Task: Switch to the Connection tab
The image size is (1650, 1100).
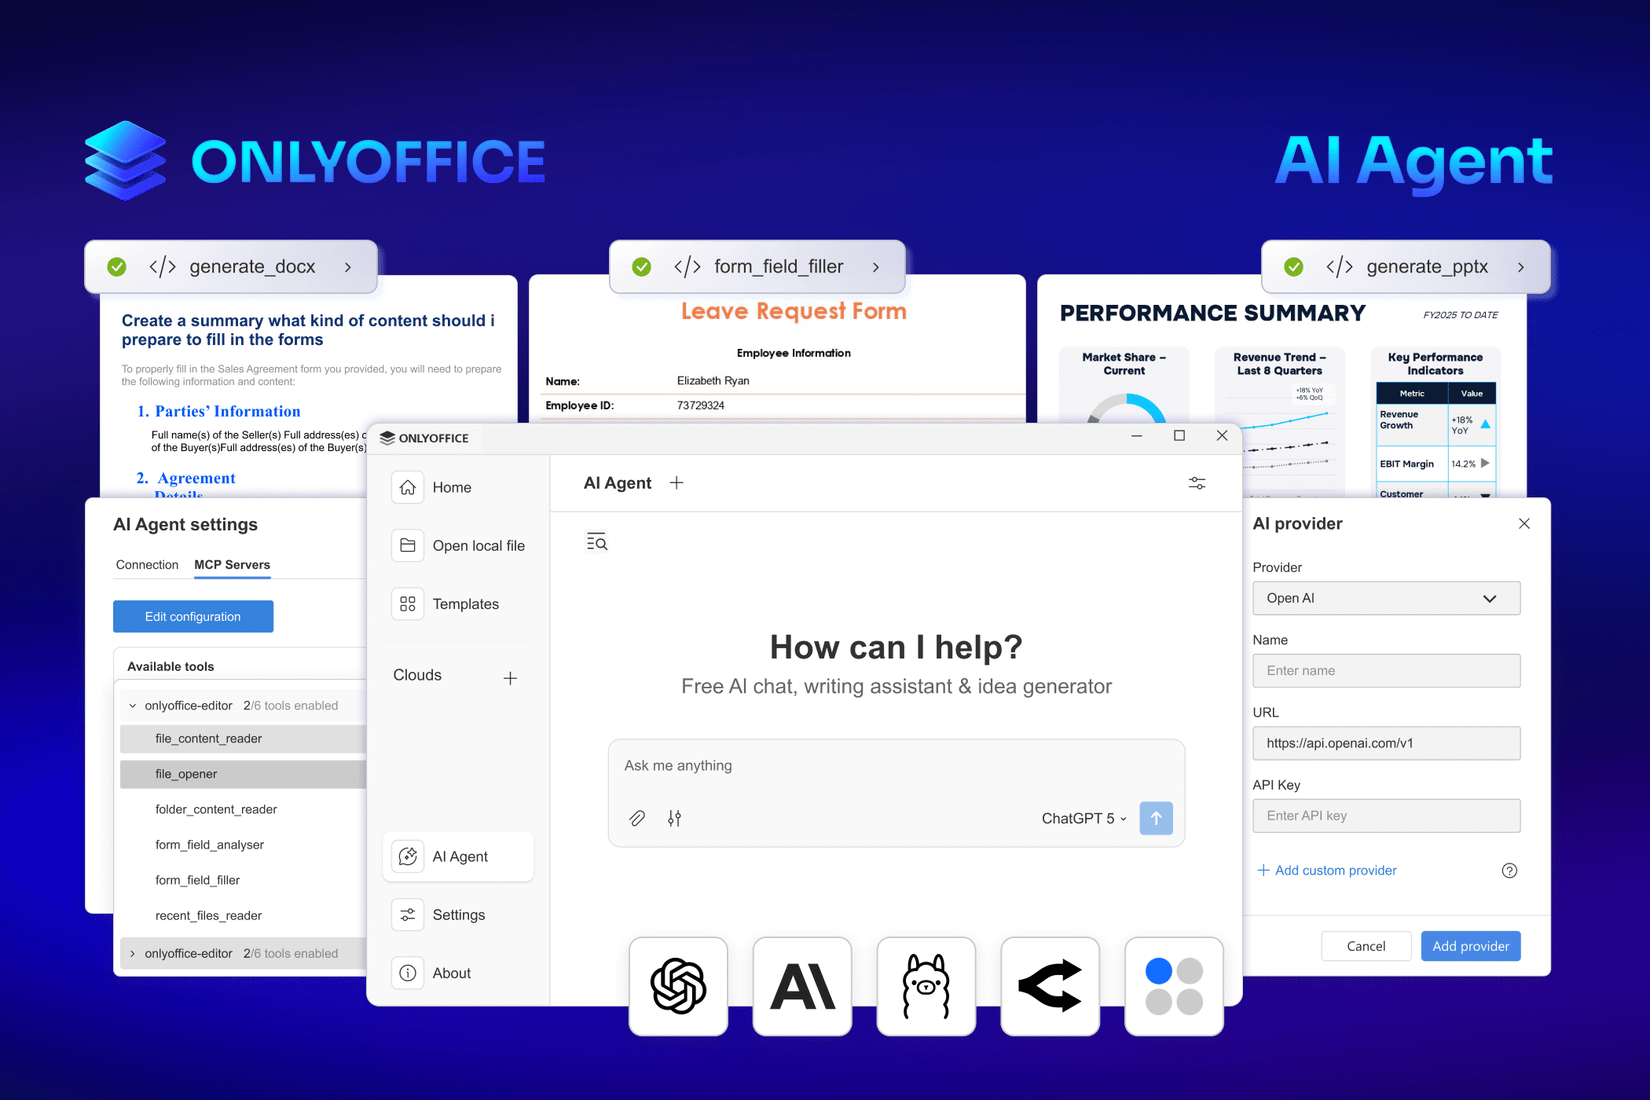Action: 147,564
